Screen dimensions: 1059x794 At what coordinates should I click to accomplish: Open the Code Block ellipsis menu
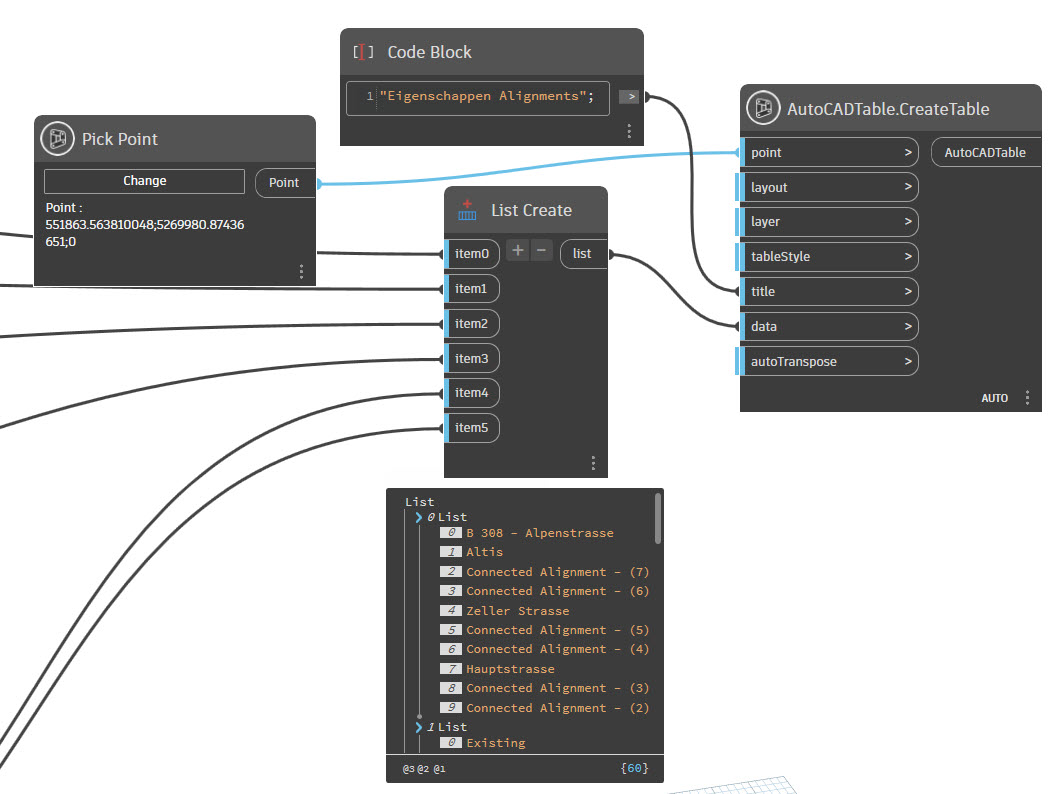pos(629,131)
